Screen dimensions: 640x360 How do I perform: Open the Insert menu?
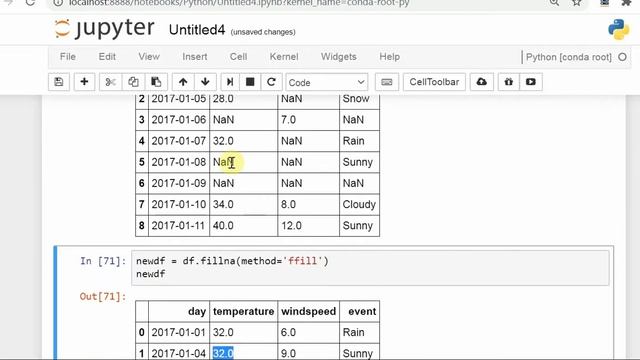pos(195,57)
